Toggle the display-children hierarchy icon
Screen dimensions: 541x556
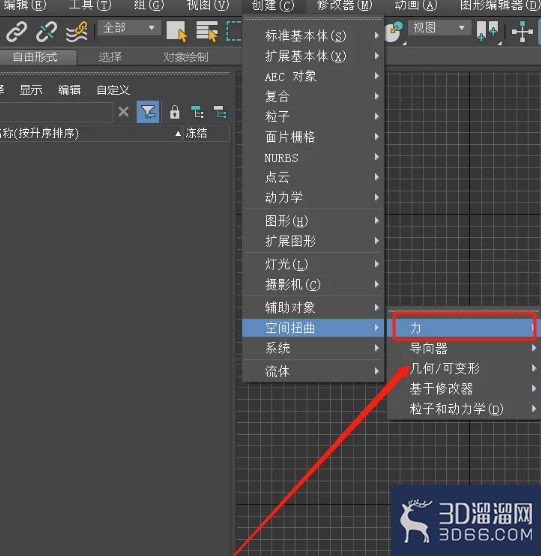[x=197, y=112]
